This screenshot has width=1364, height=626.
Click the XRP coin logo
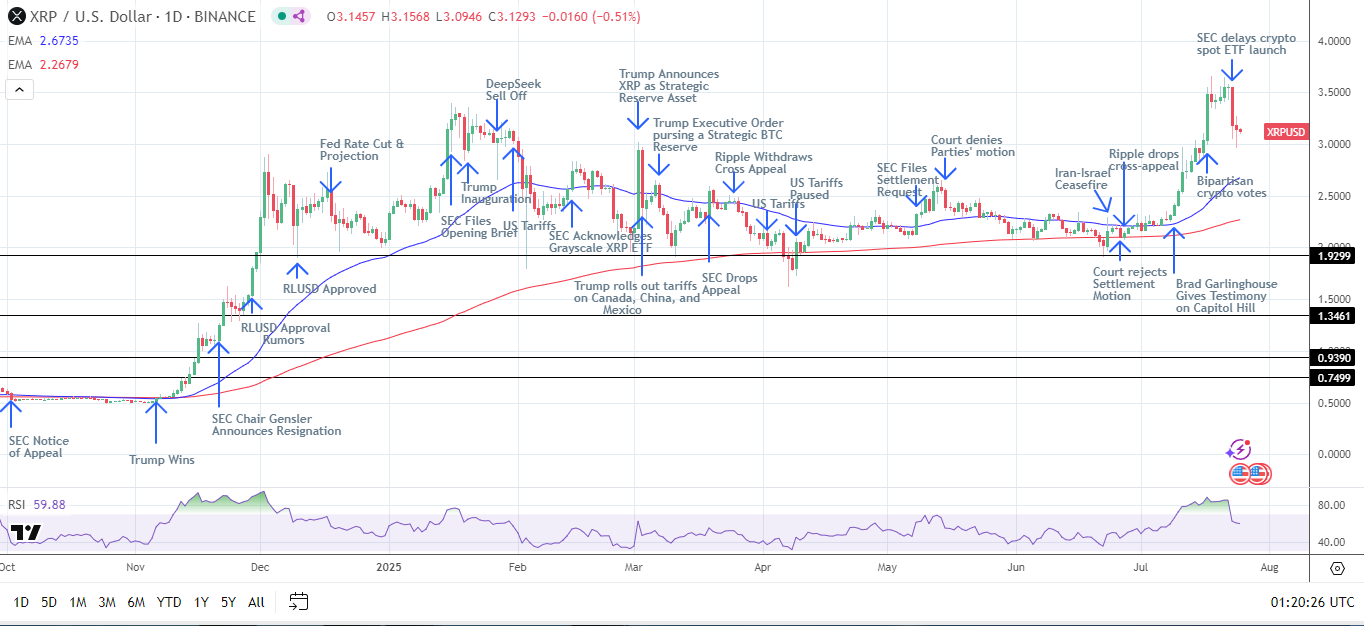(x=14, y=17)
